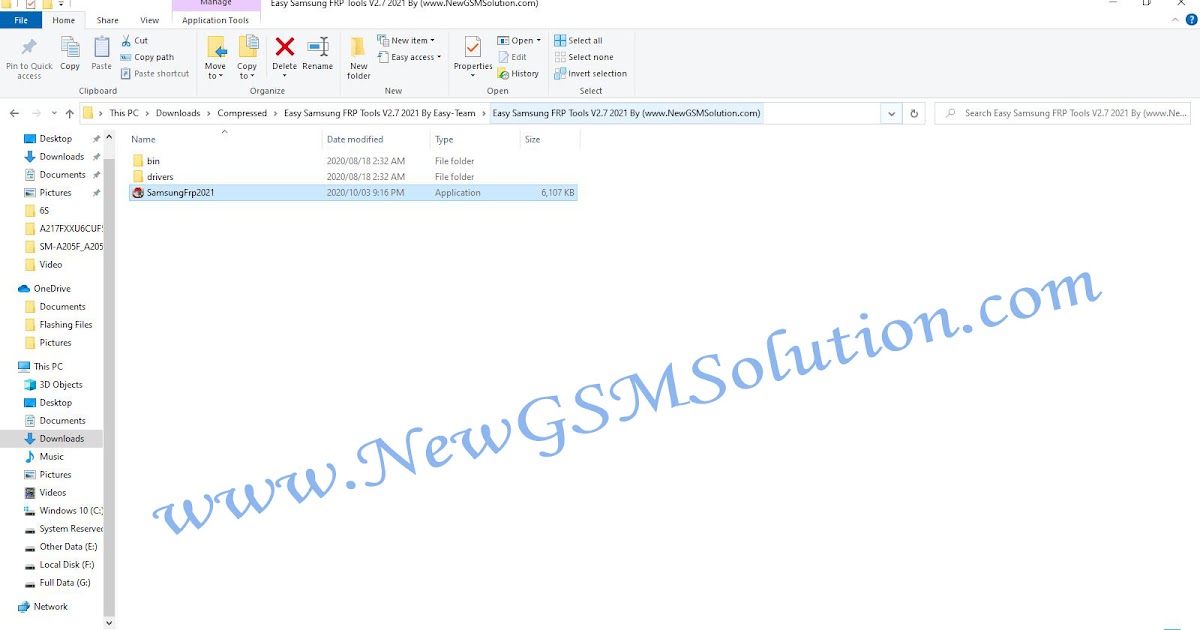Create a New folder
The width and height of the screenshot is (1200, 630).
[x=359, y=58]
